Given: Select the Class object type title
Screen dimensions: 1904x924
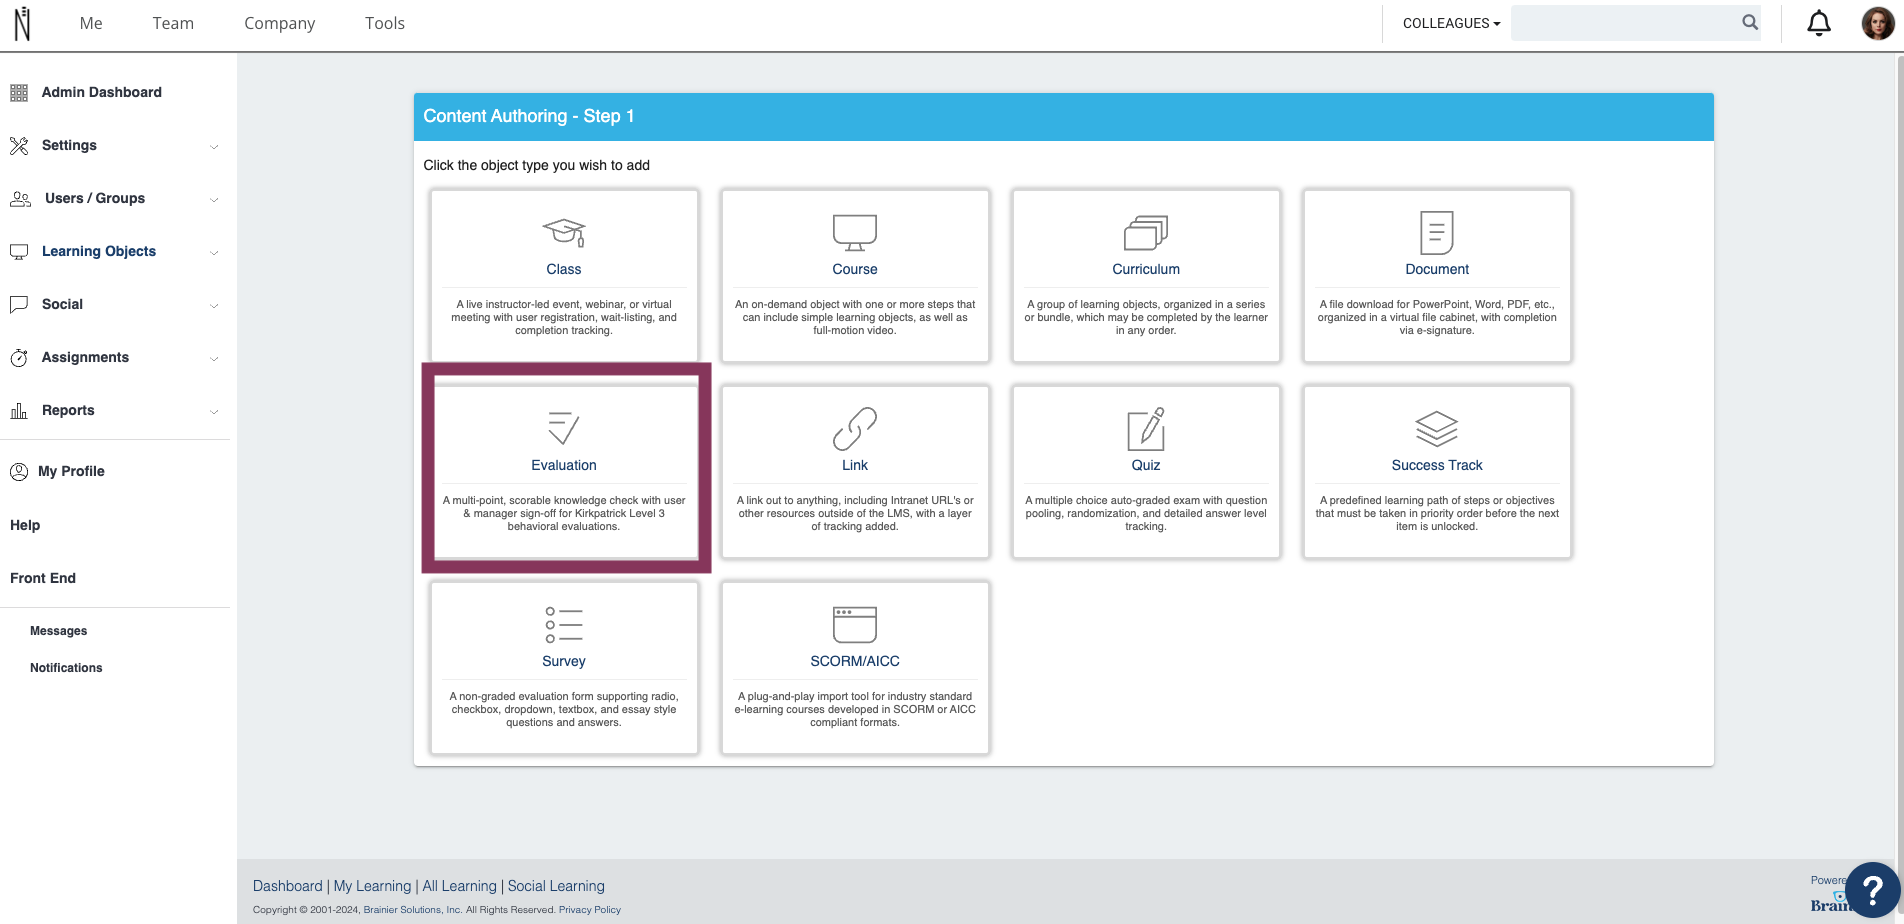Looking at the screenshot, I should [564, 269].
